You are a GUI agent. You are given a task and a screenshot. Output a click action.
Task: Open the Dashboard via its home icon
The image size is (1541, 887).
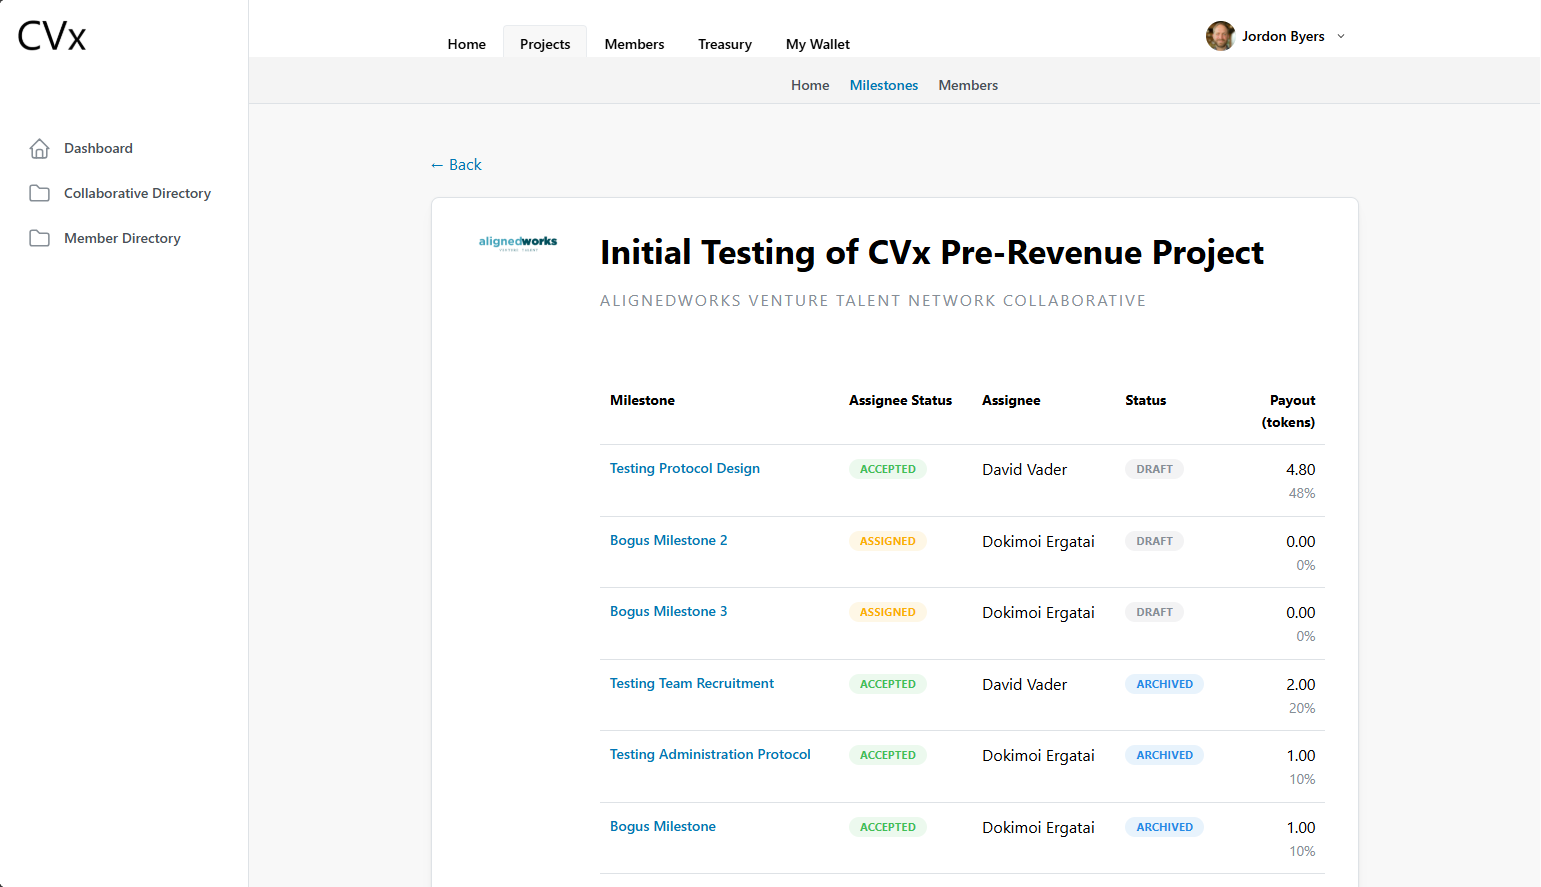(39, 147)
